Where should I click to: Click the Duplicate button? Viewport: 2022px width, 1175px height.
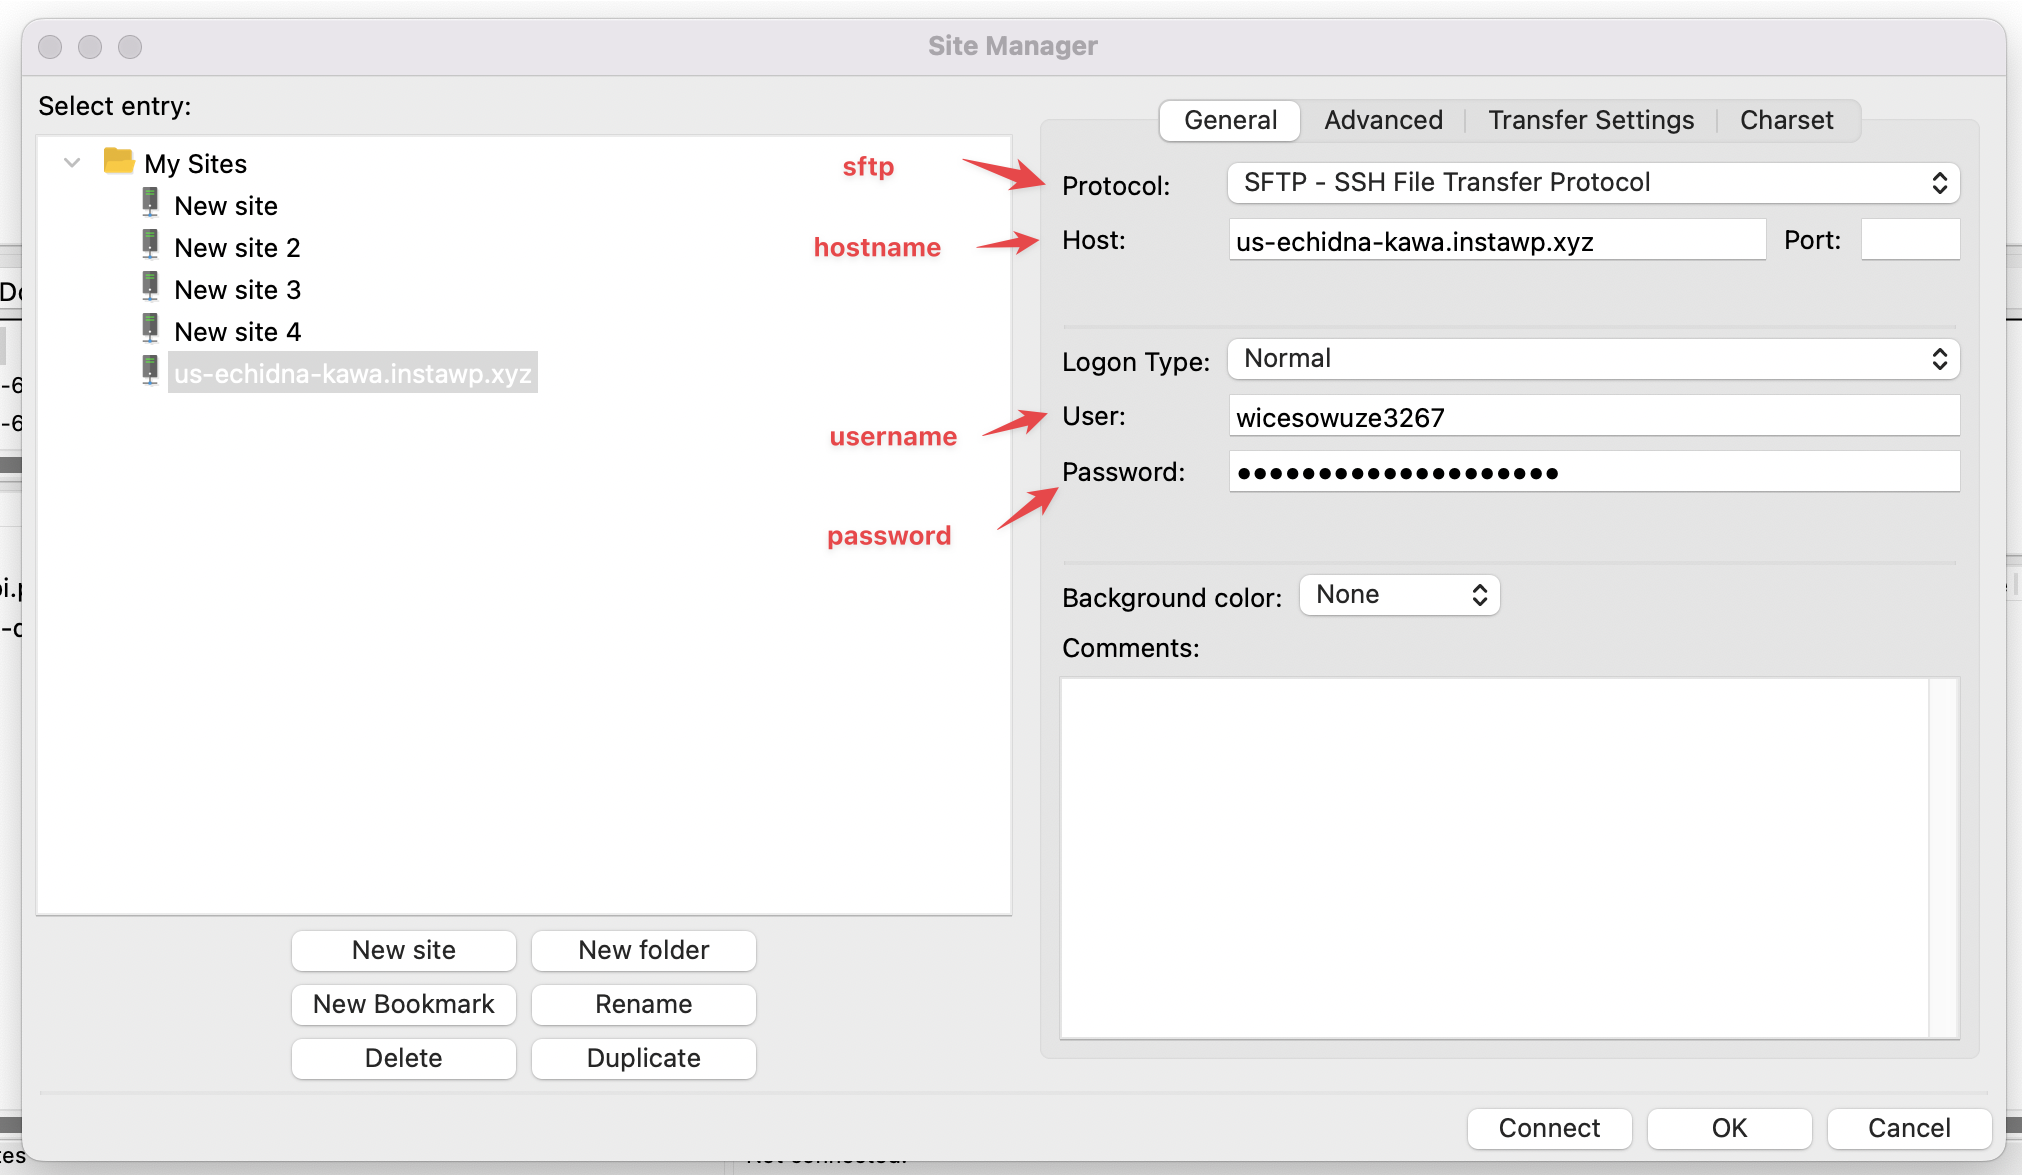point(643,1058)
